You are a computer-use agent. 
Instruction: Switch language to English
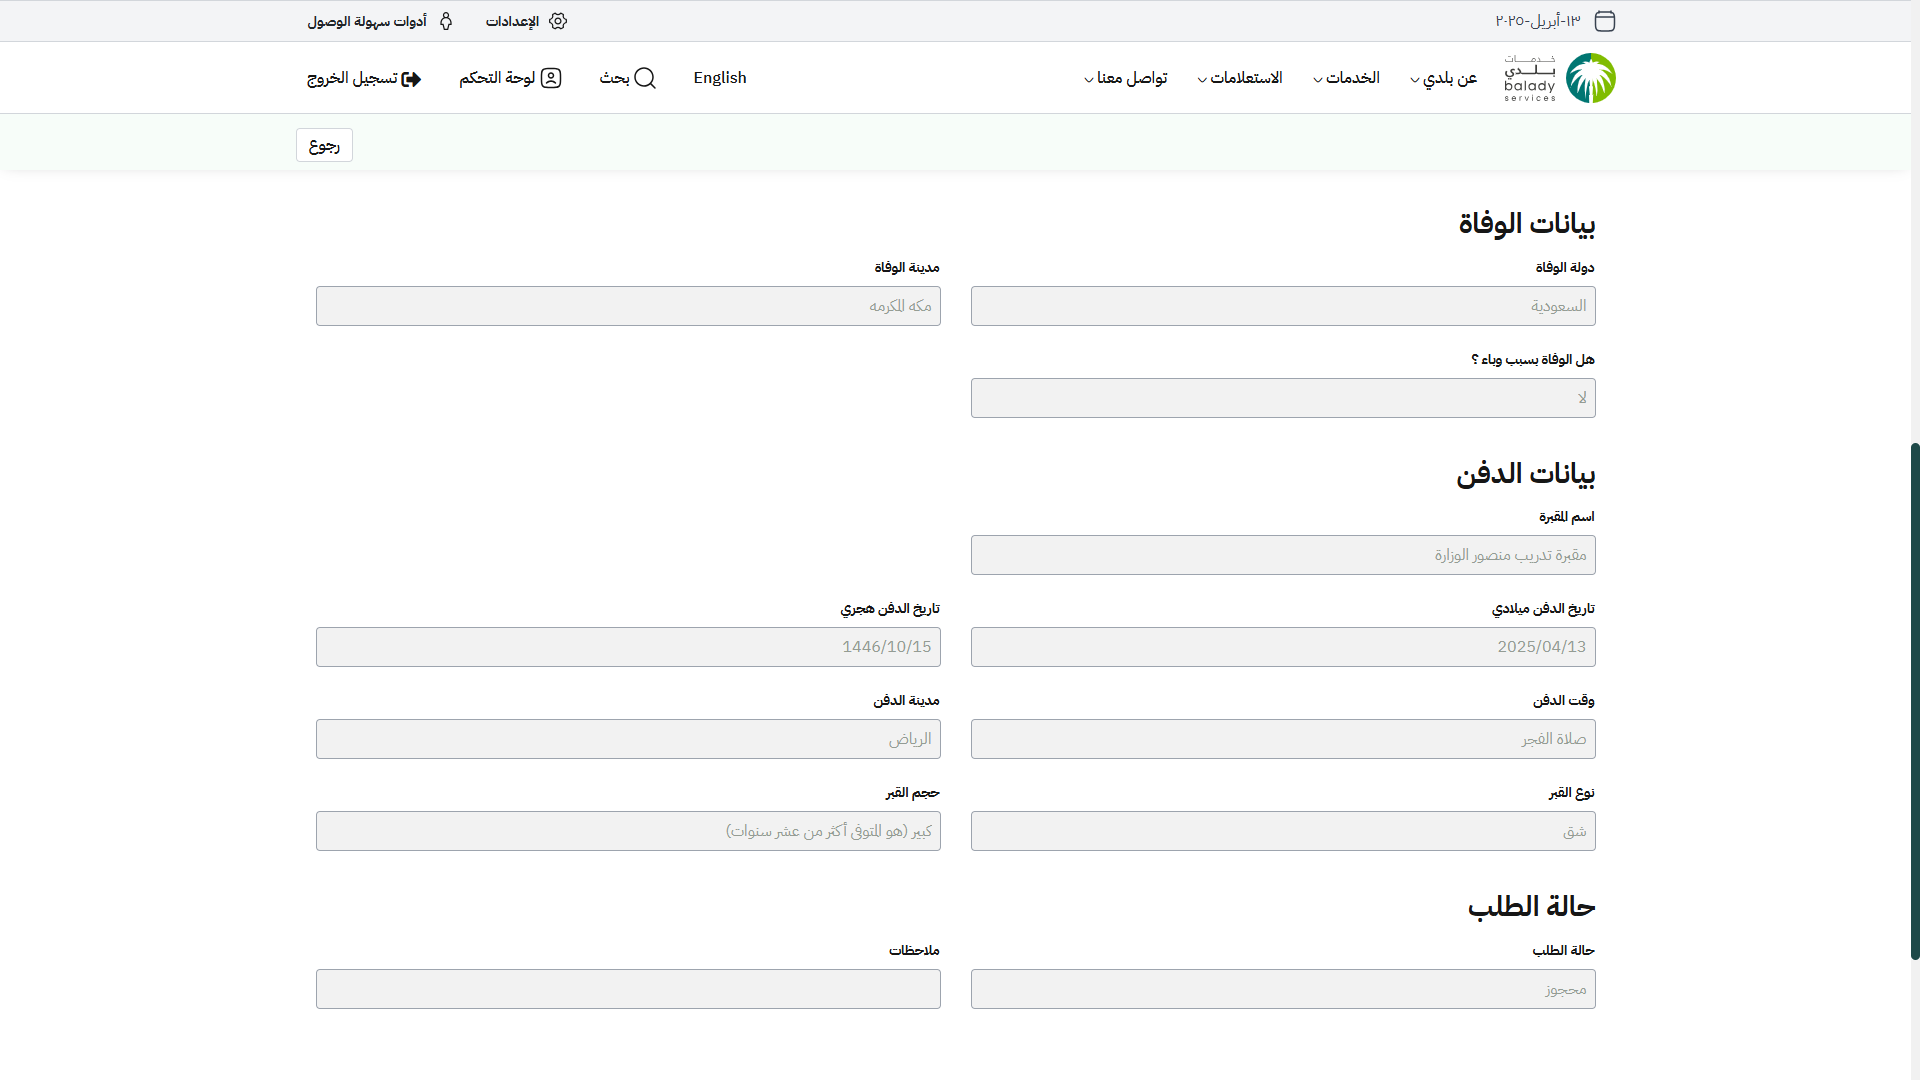tap(720, 78)
